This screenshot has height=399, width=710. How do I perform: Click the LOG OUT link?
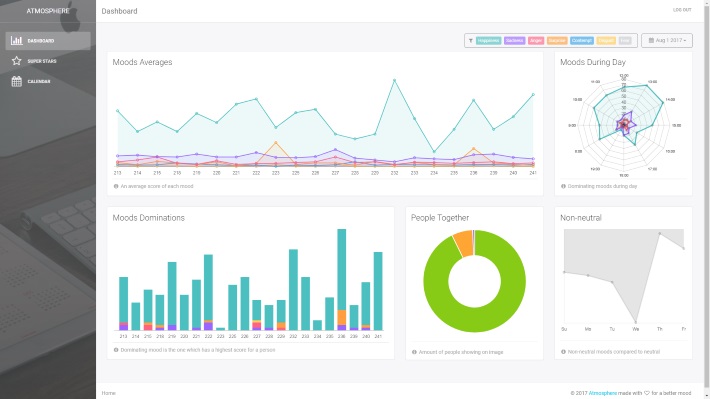coord(682,10)
